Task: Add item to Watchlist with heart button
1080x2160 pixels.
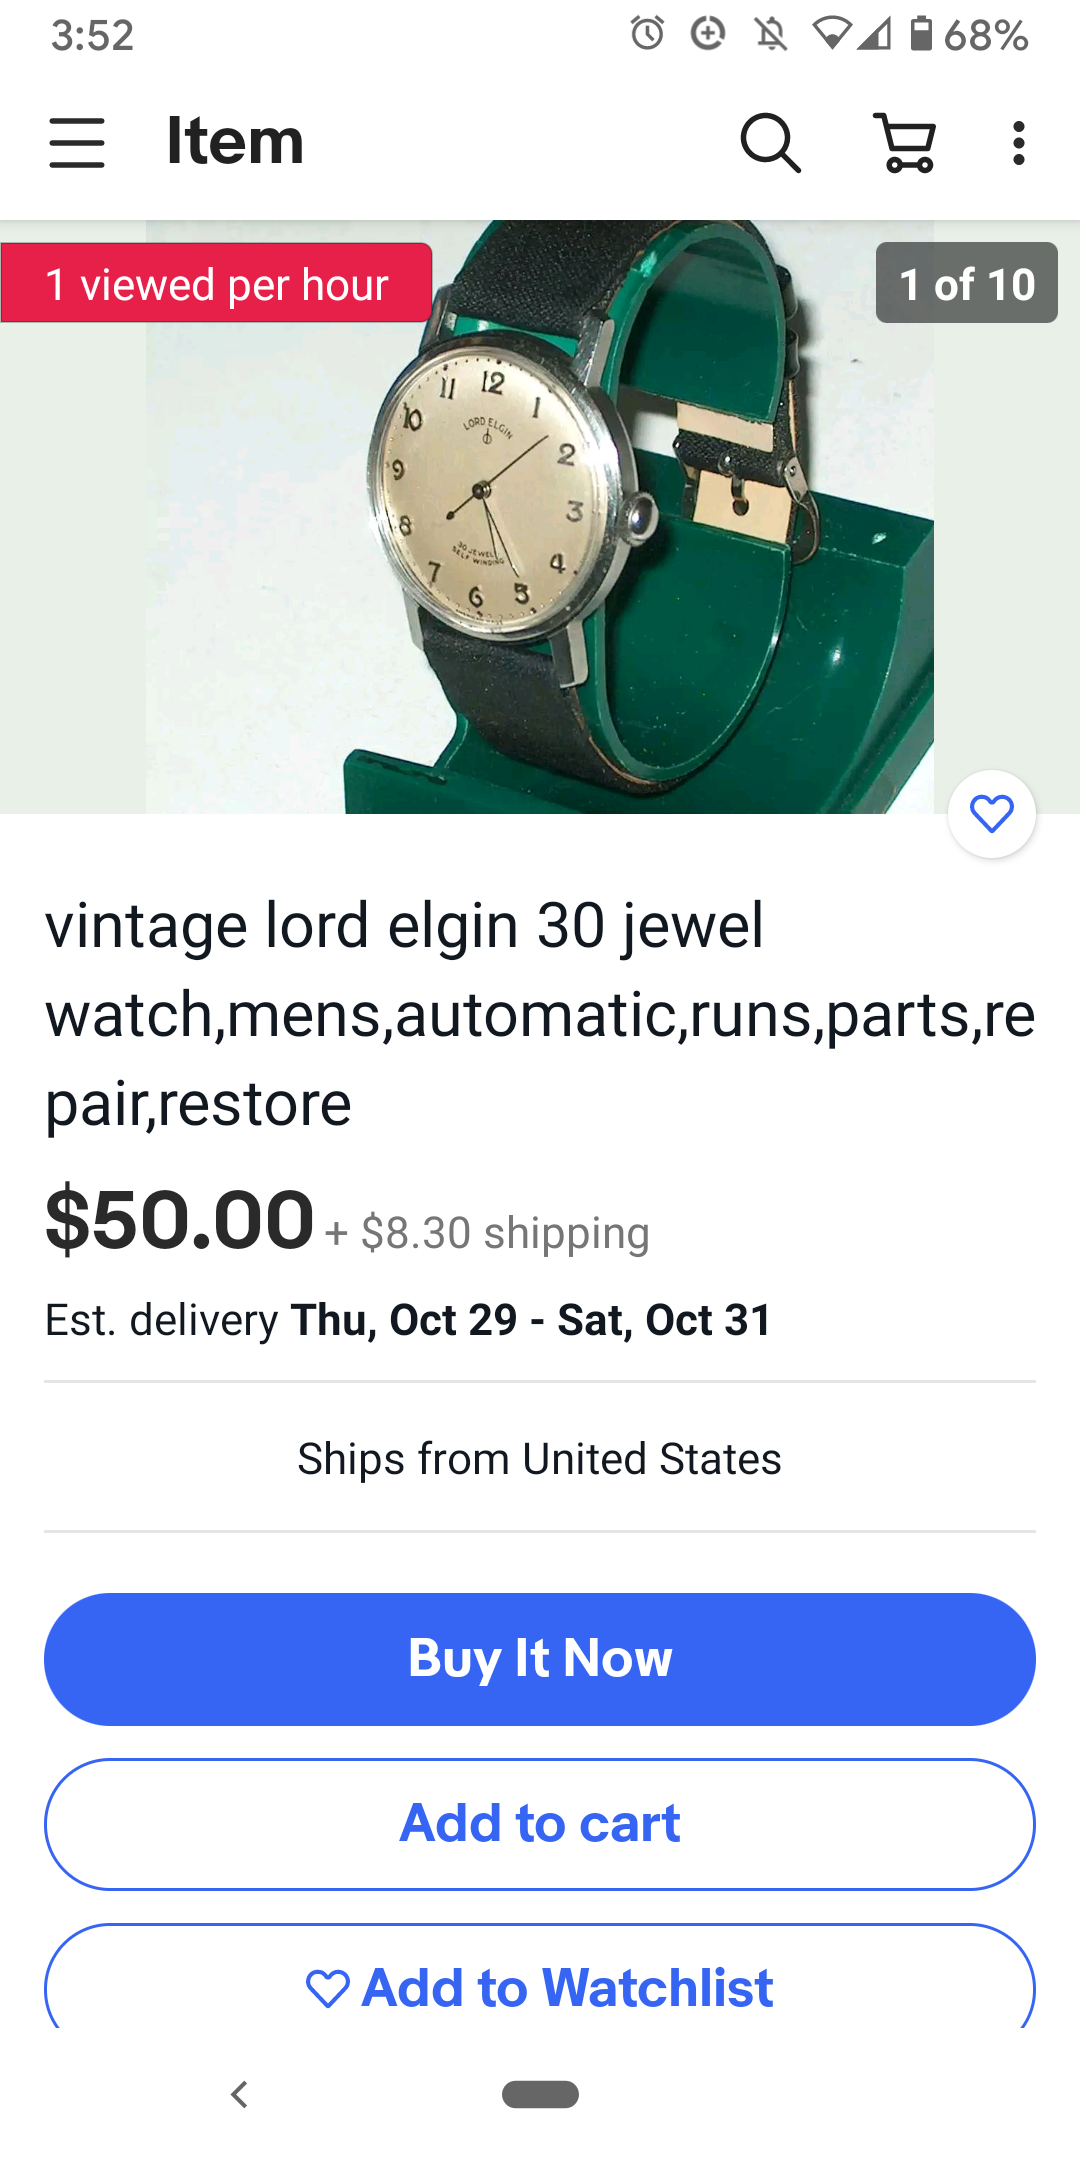Action: tap(540, 1978)
